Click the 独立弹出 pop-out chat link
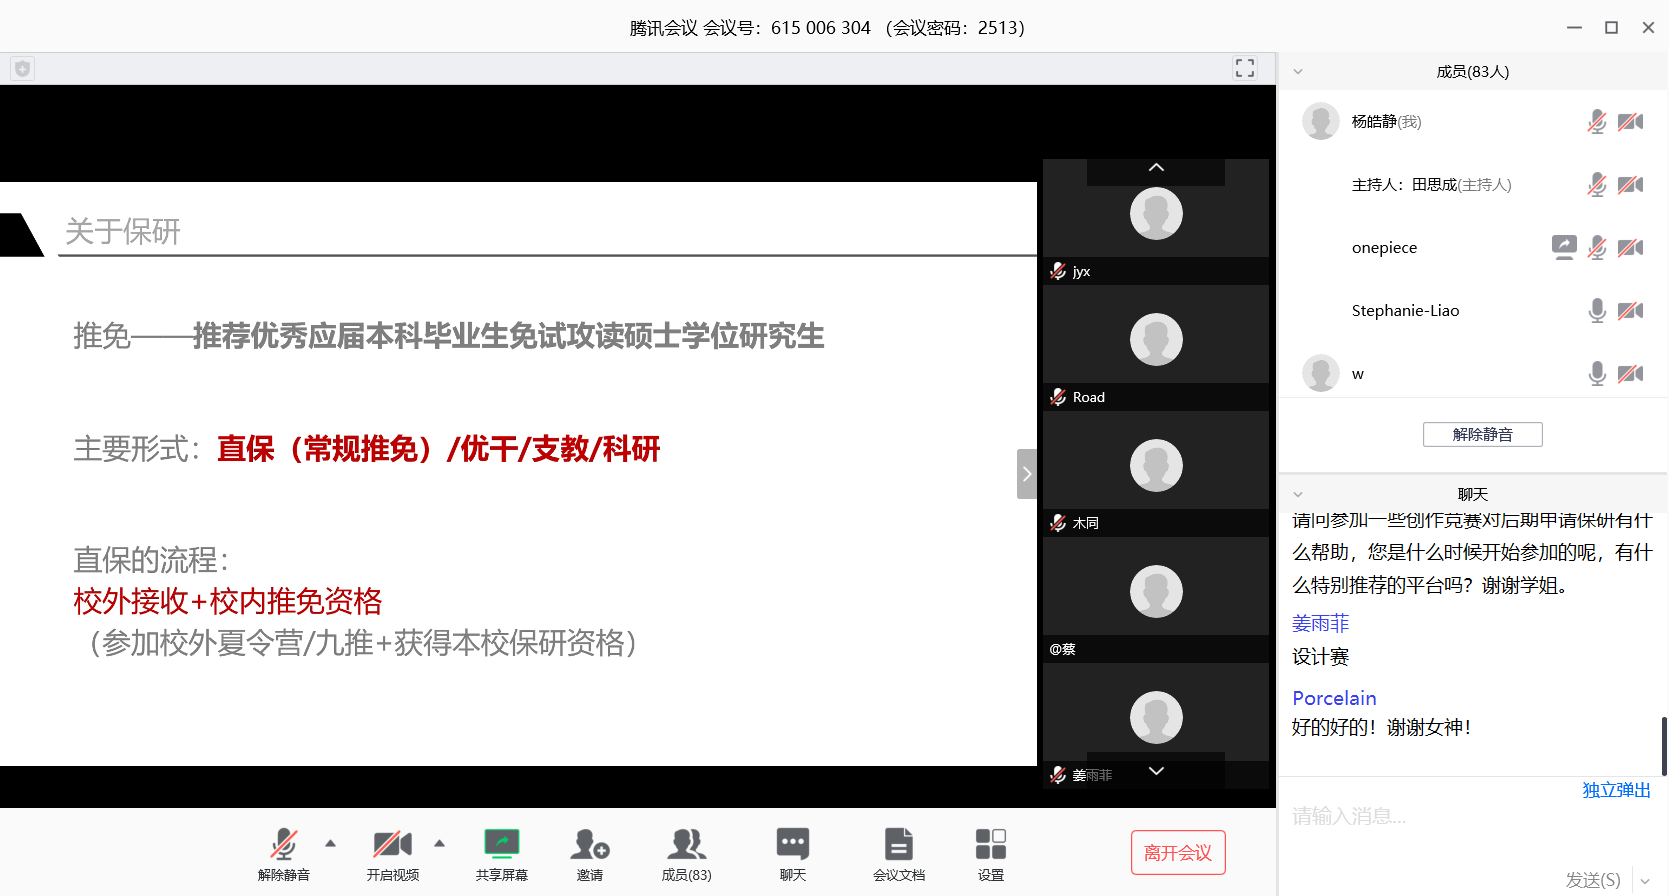The image size is (1669, 896). coord(1616,790)
